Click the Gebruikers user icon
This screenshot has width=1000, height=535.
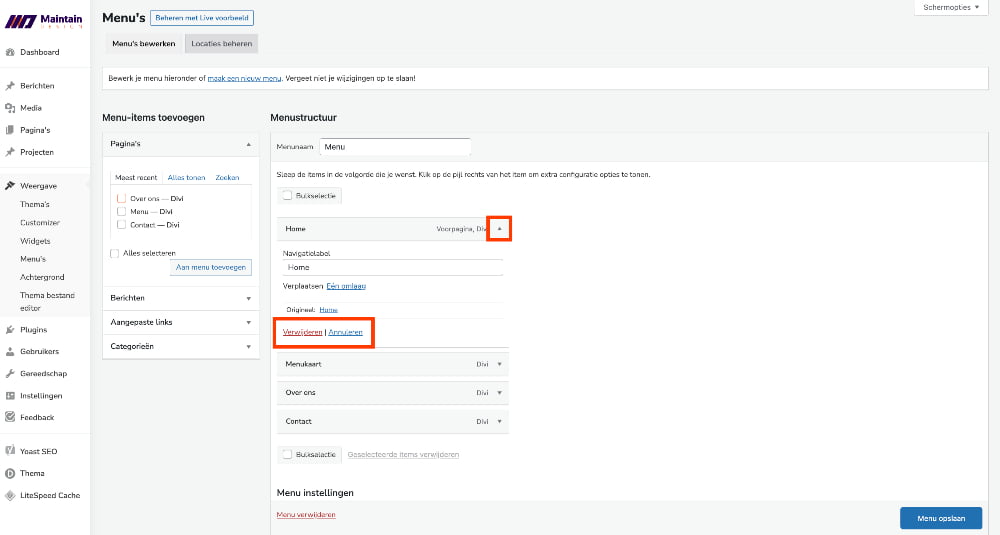(10, 351)
